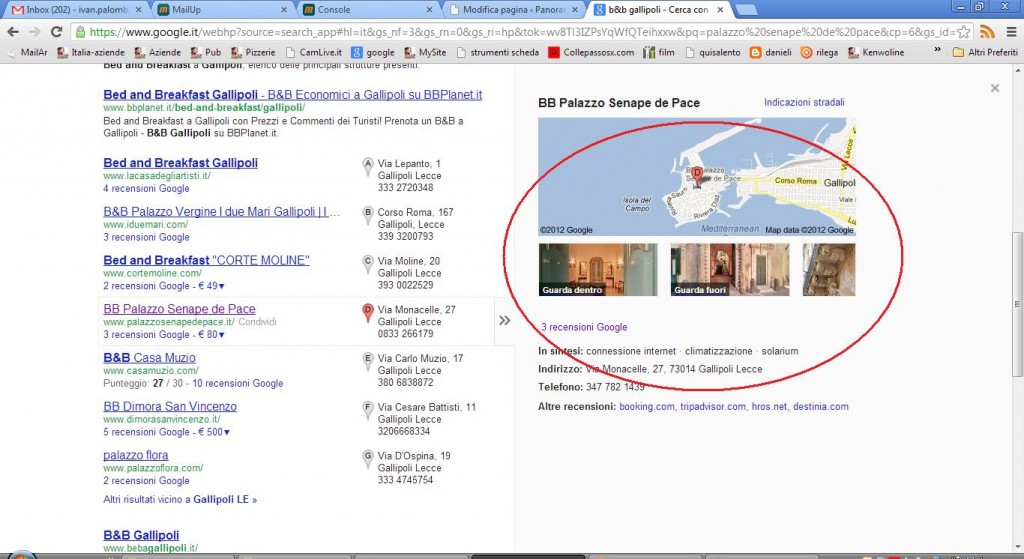The width and height of the screenshot is (1024, 559).
Task: Open the strumenti scheda bookmark
Action: pyautogui.click(x=497, y=52)
